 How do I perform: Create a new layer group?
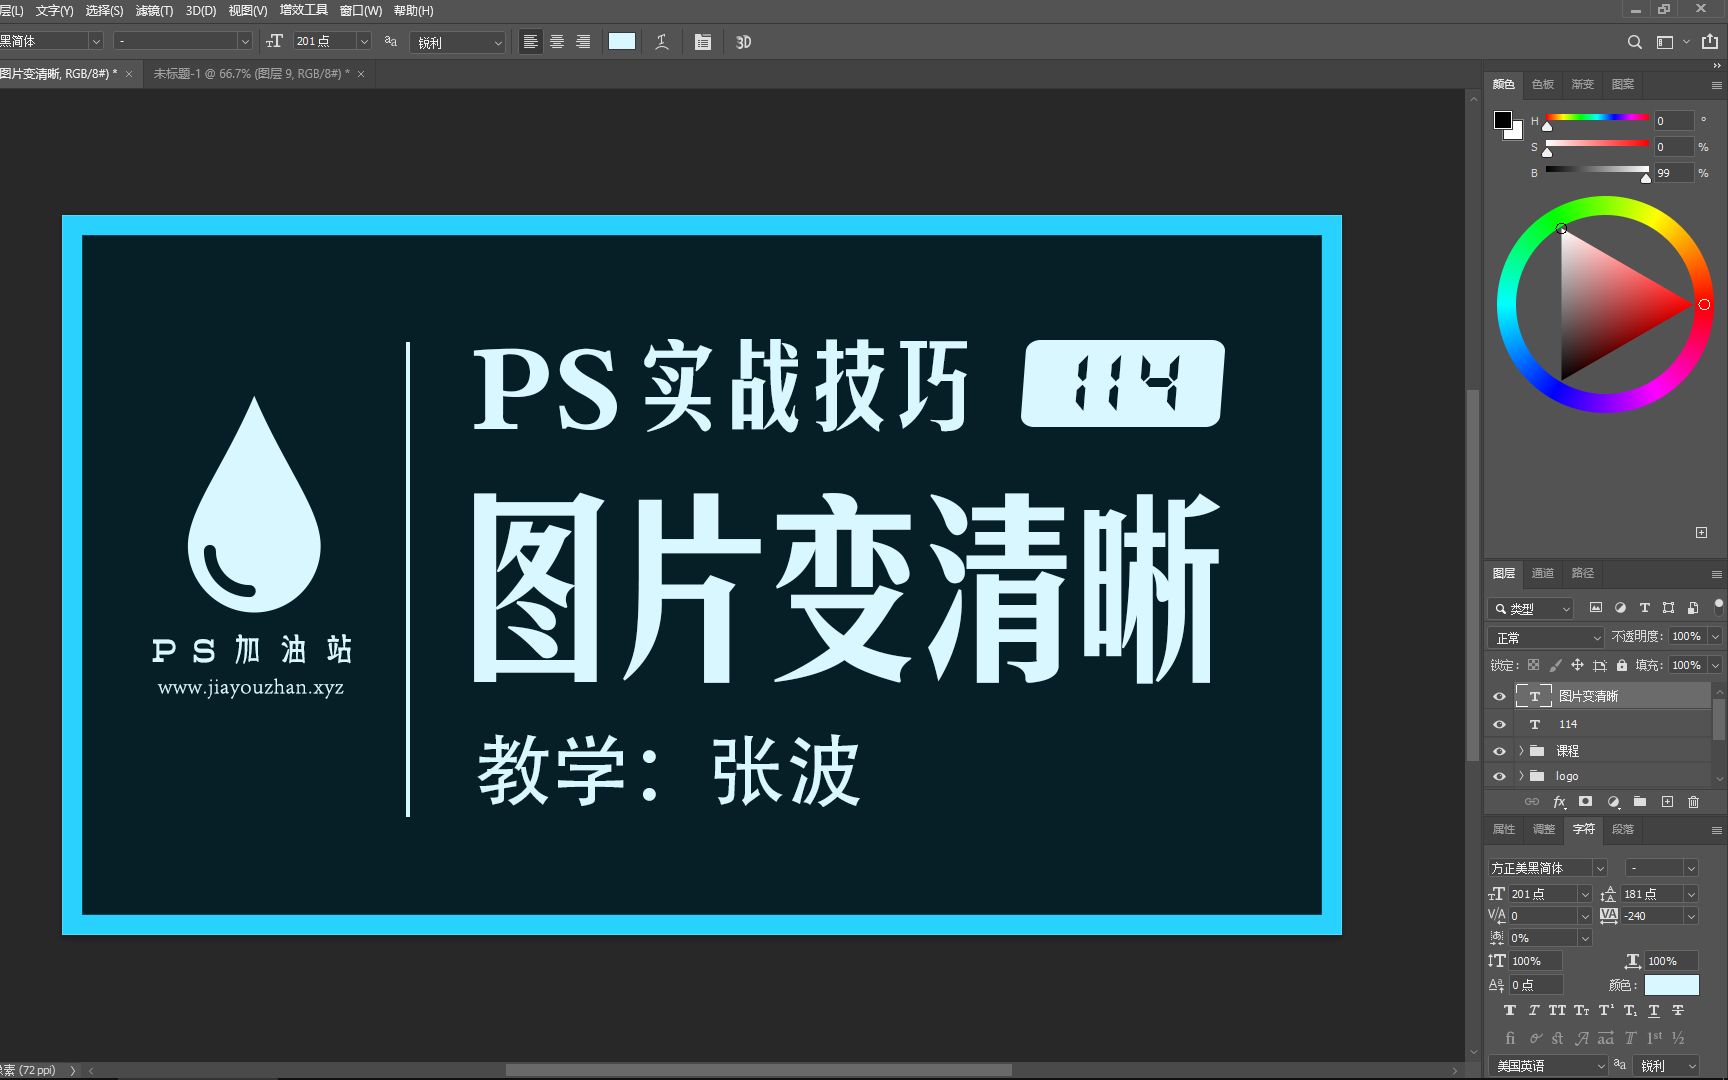pyautogui.click(x=1640, y=802)
